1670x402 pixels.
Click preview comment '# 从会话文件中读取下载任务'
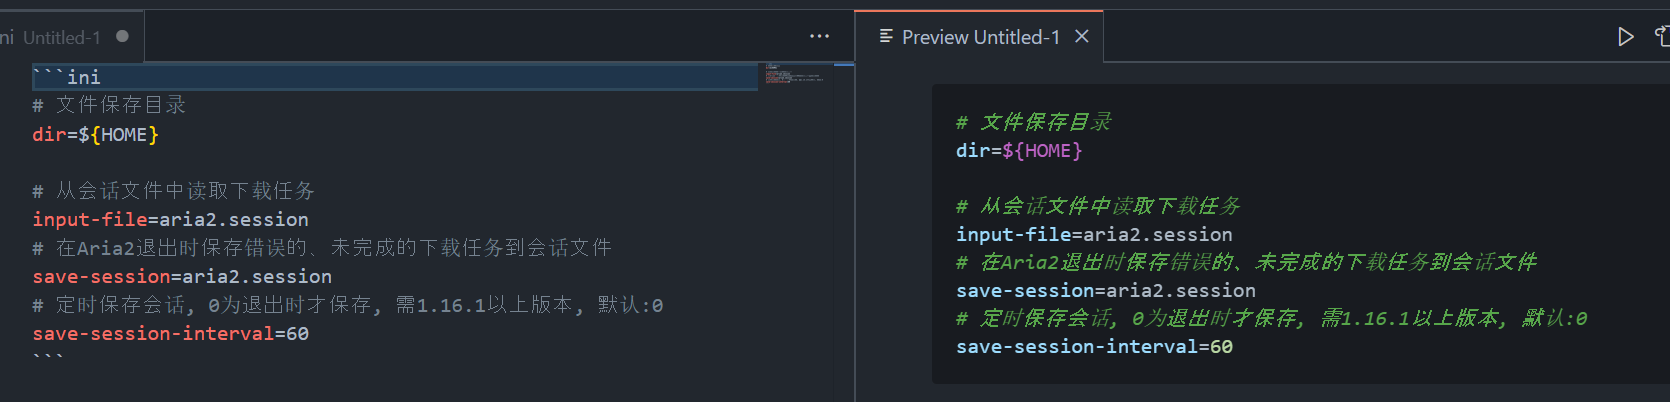tap(1098, 206)
